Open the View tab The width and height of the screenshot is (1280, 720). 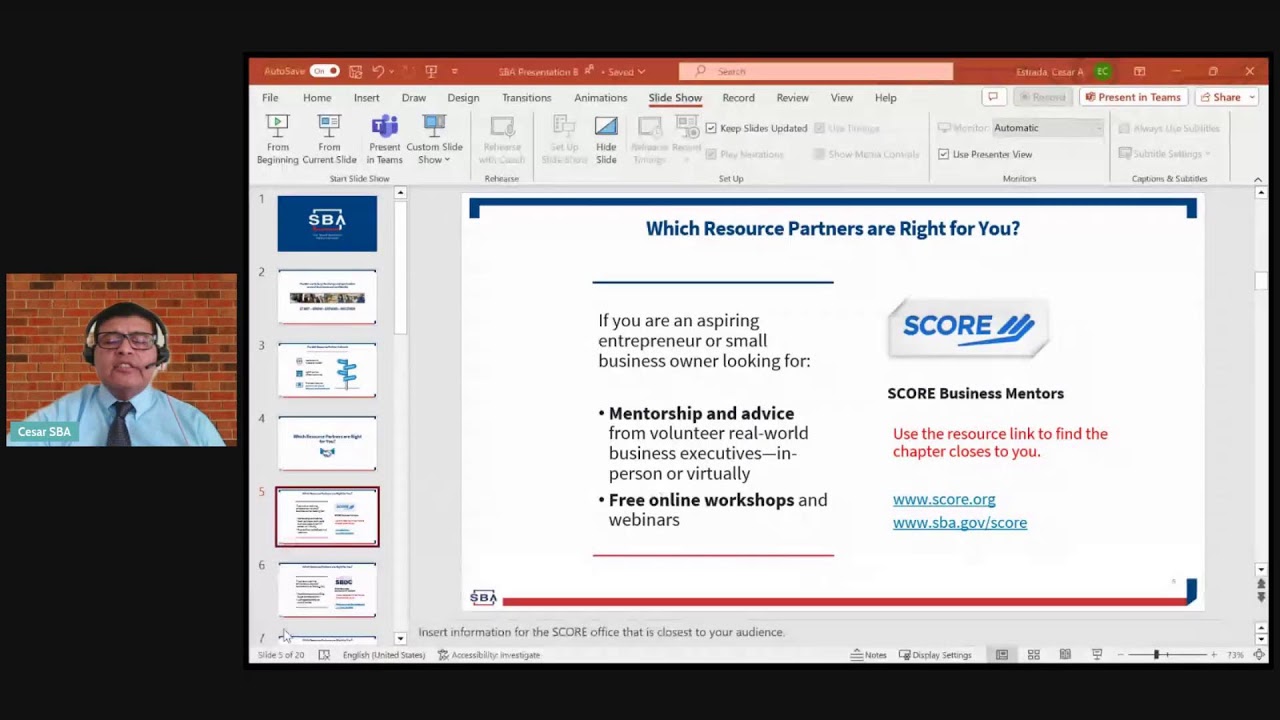tap(842, 98)
